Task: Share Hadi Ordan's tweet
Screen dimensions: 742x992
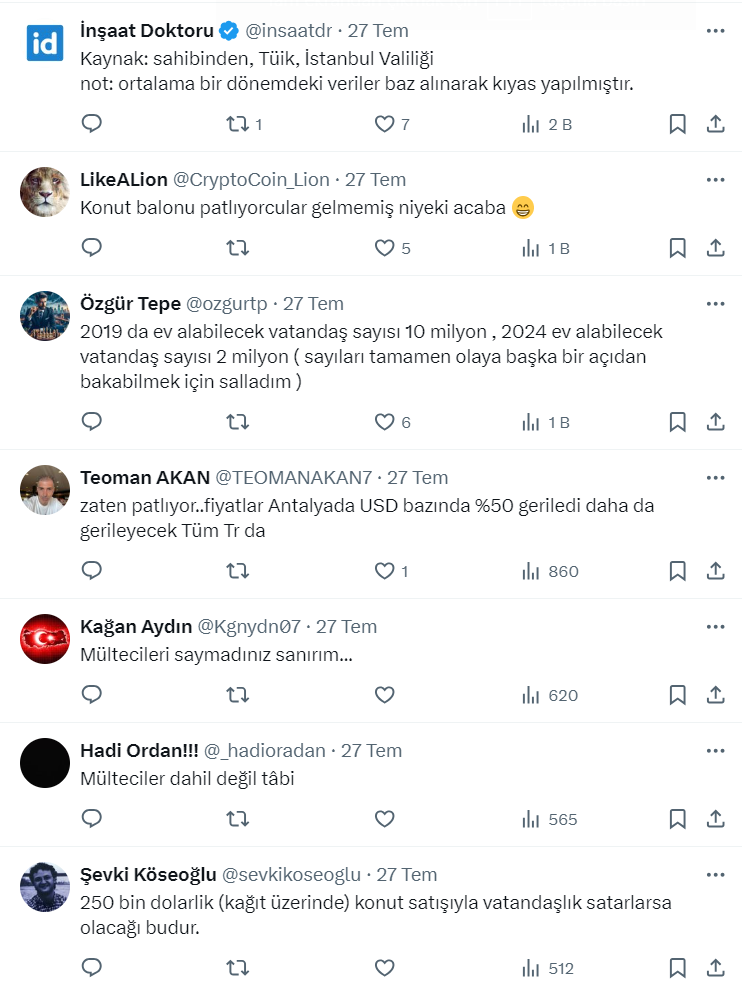Action: [716, 819]
